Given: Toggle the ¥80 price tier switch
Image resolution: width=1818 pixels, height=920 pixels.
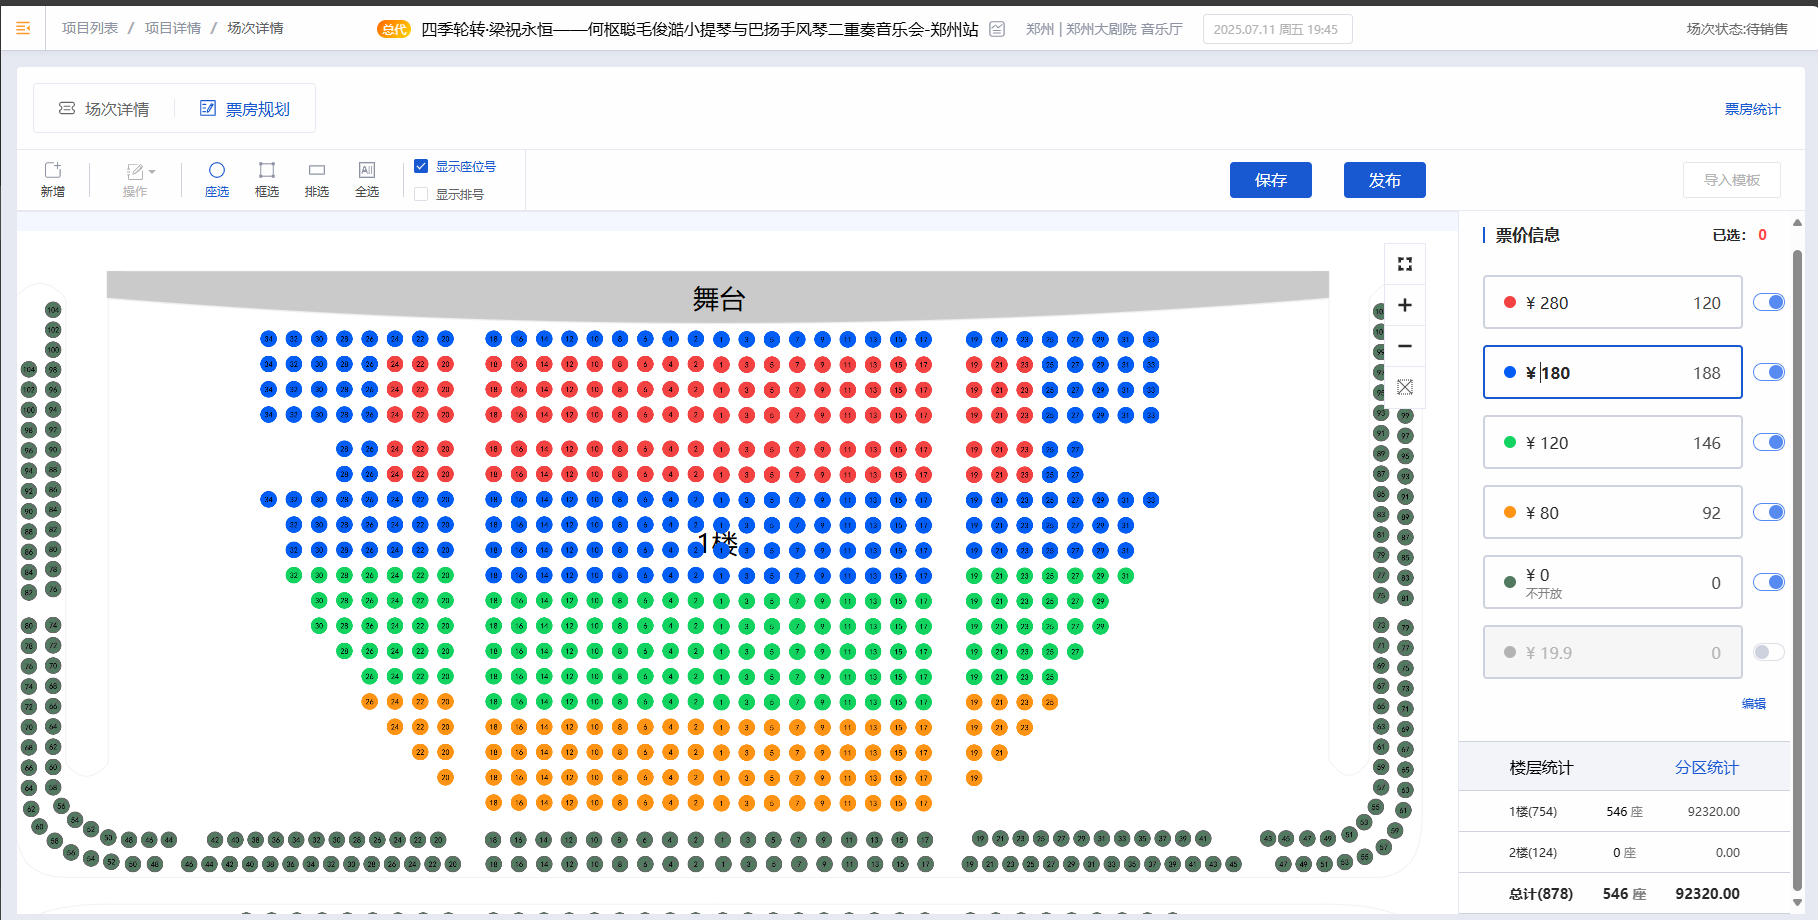Looking at the screenshot, I should tap(1768, 512).
